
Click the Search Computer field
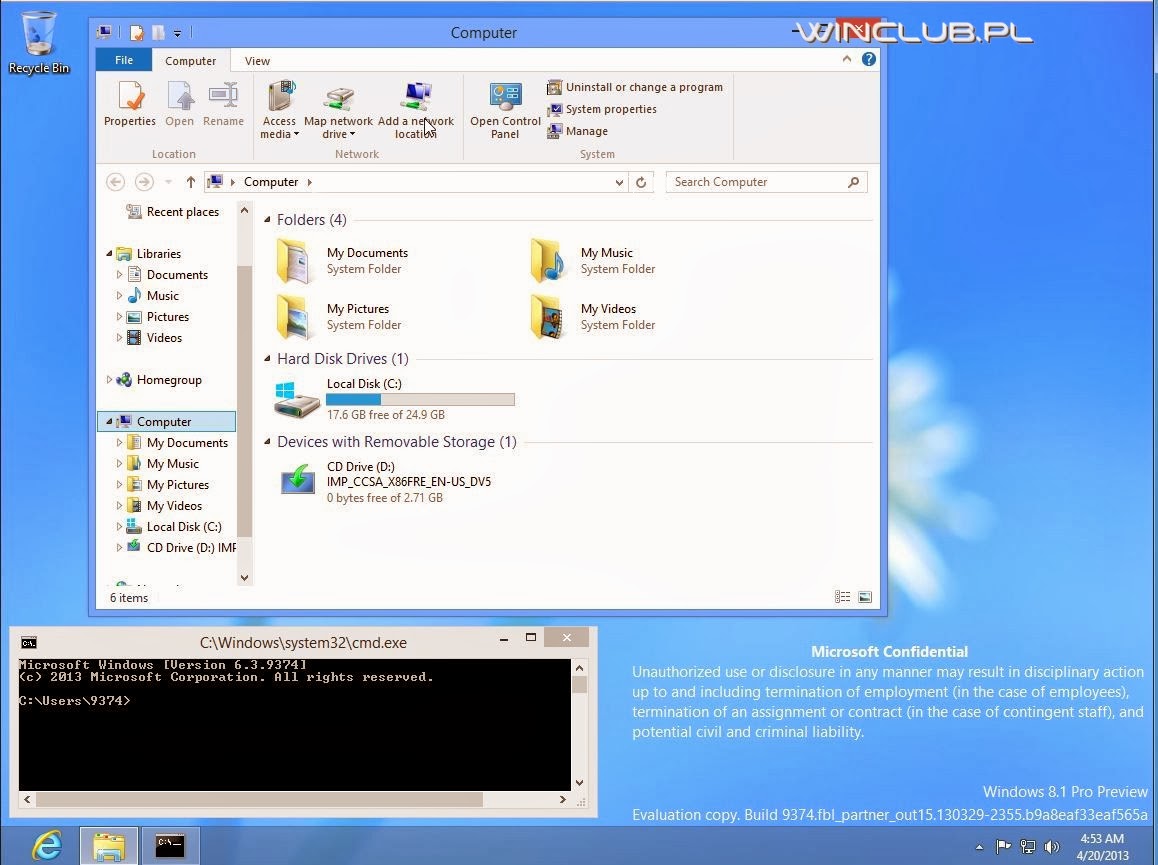click(766, 182)
